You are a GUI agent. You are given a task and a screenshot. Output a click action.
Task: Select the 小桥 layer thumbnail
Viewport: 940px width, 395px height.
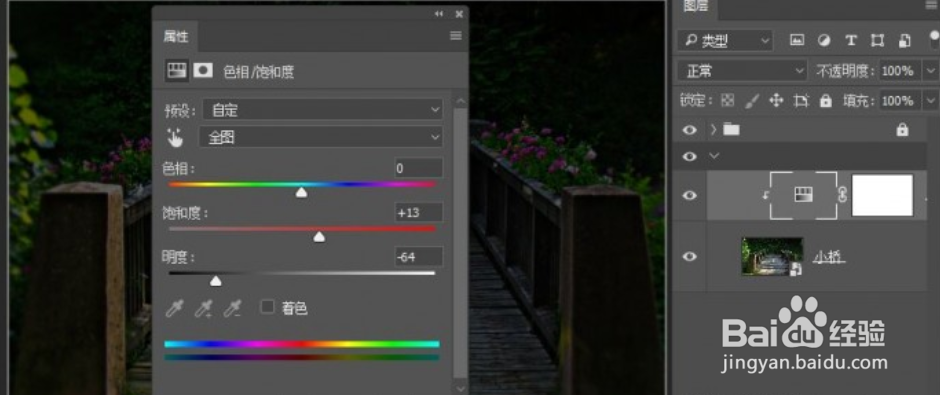tap(772, 257)
